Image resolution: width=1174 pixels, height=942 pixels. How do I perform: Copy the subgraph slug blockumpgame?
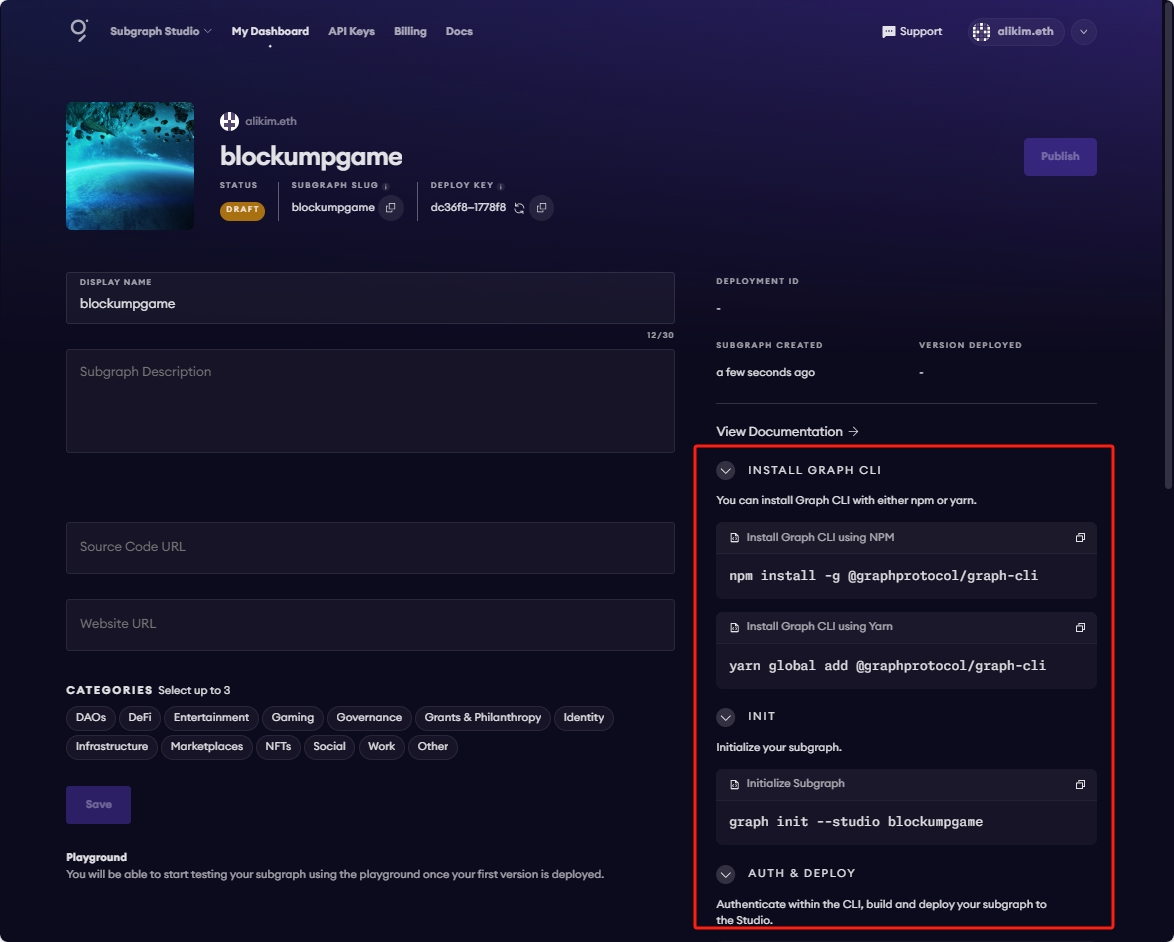(x=391, y=208)
